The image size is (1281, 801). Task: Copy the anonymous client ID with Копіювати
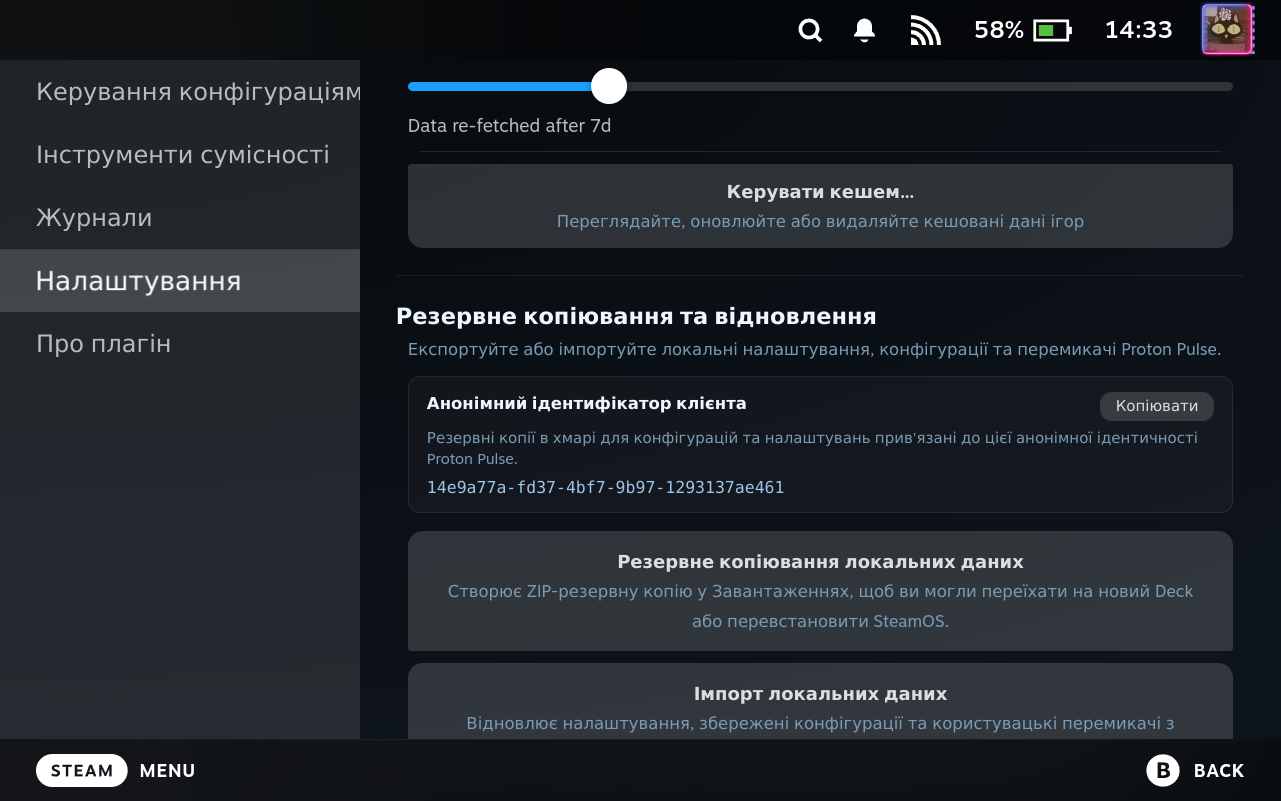click(x=1157, y=406)
